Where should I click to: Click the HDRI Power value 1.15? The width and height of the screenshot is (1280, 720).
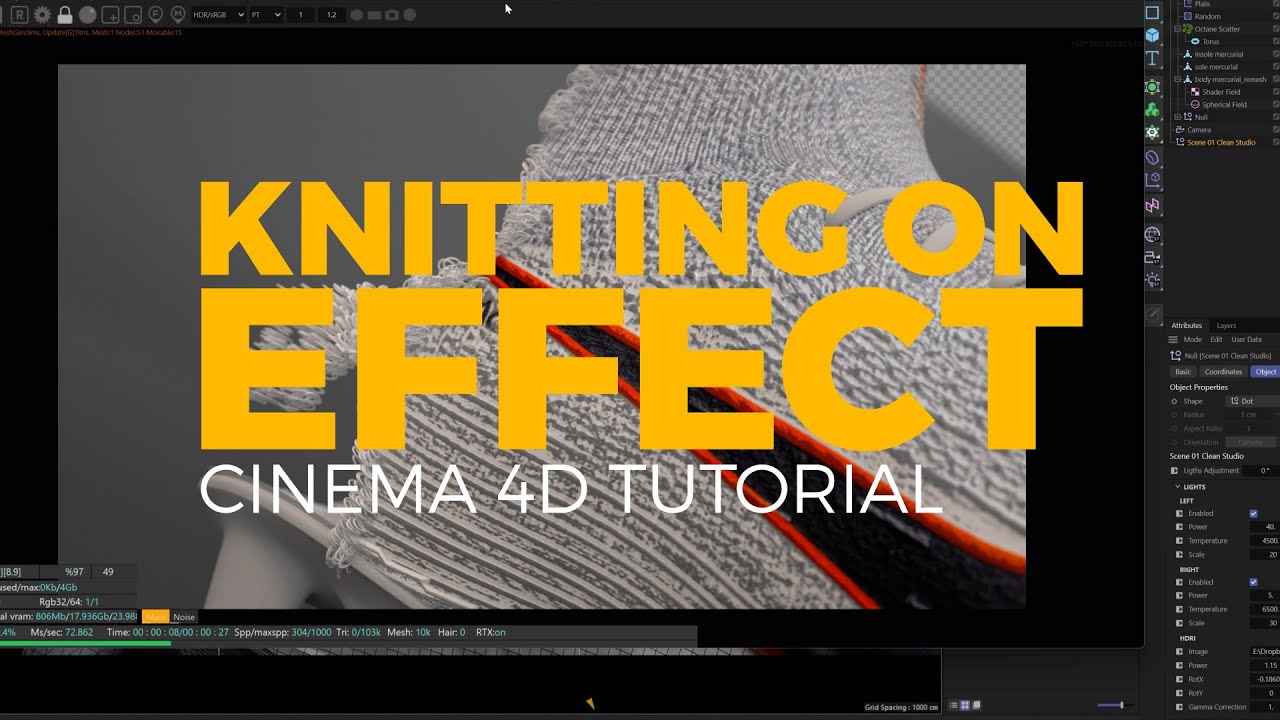[1264, 665]
